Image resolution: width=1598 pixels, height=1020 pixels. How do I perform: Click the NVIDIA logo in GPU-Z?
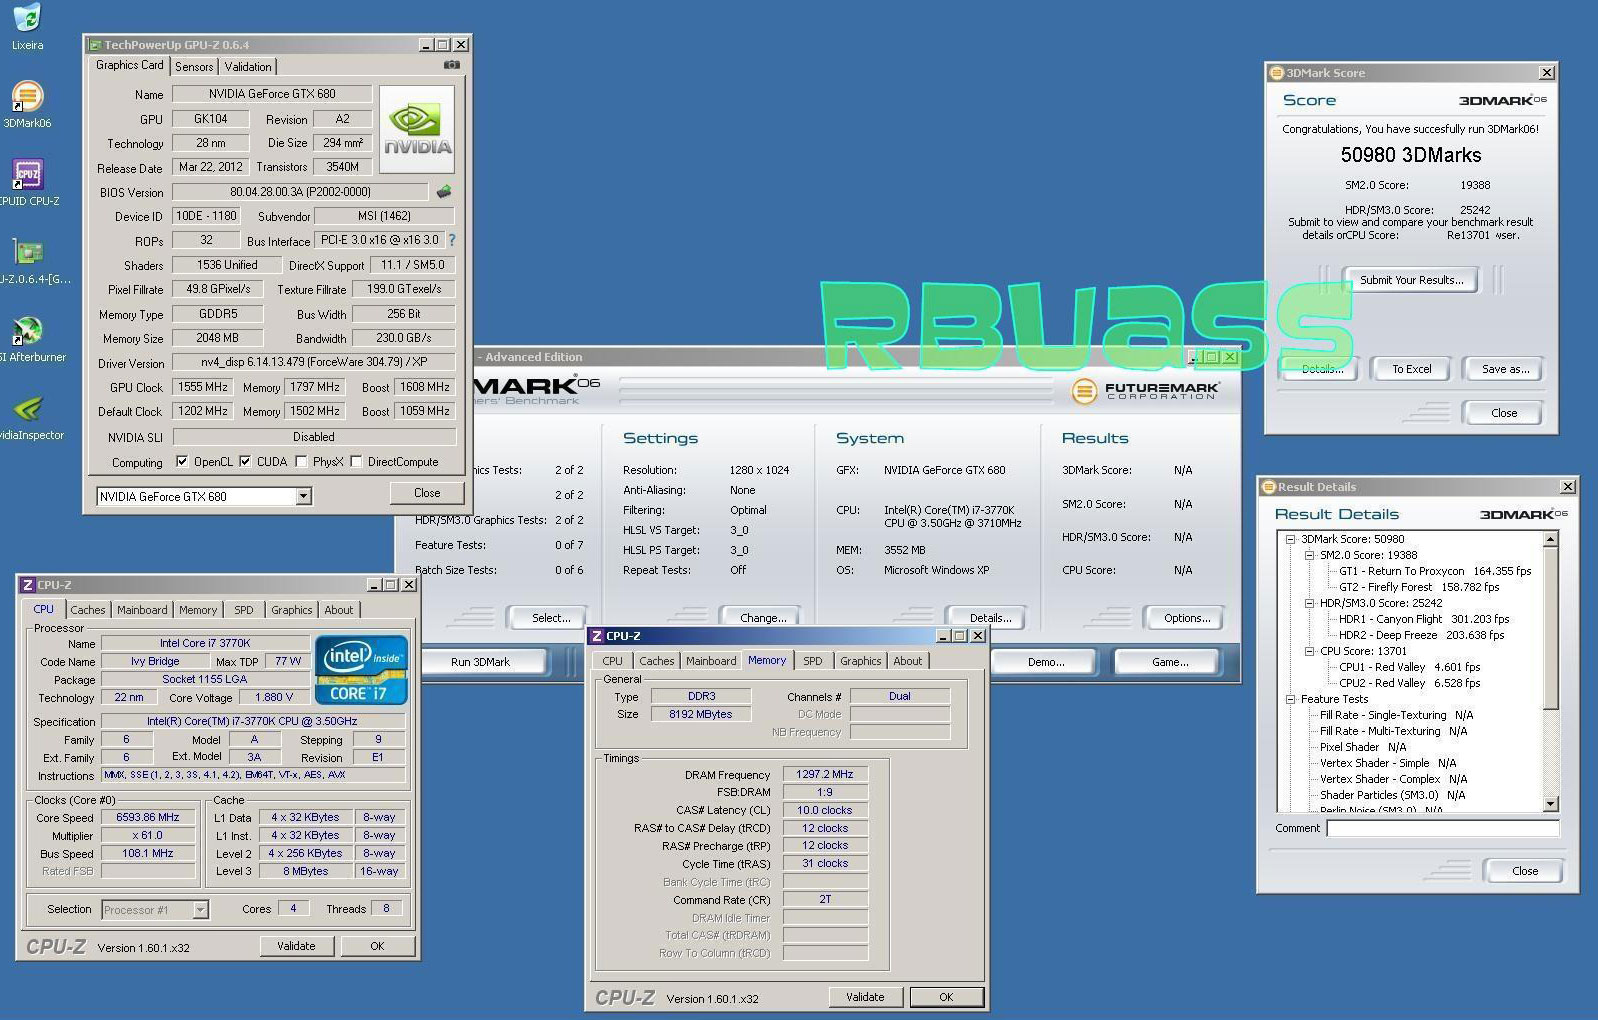(417, 129)
